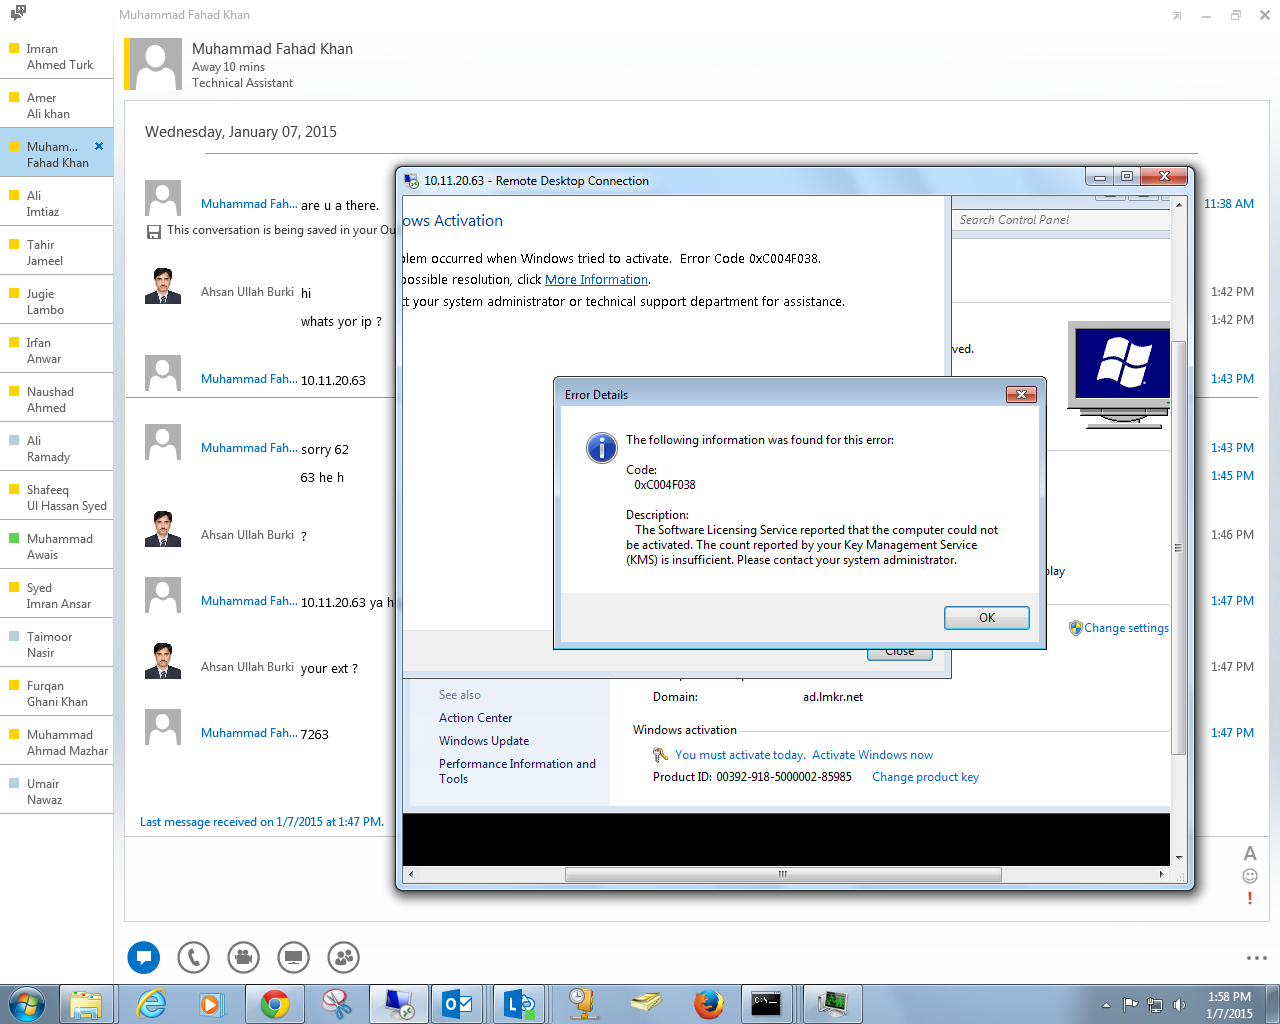1280x1024 pixels.
Task: Show hidden system tray icons arrow
Action: (x=1106, y=1005)
